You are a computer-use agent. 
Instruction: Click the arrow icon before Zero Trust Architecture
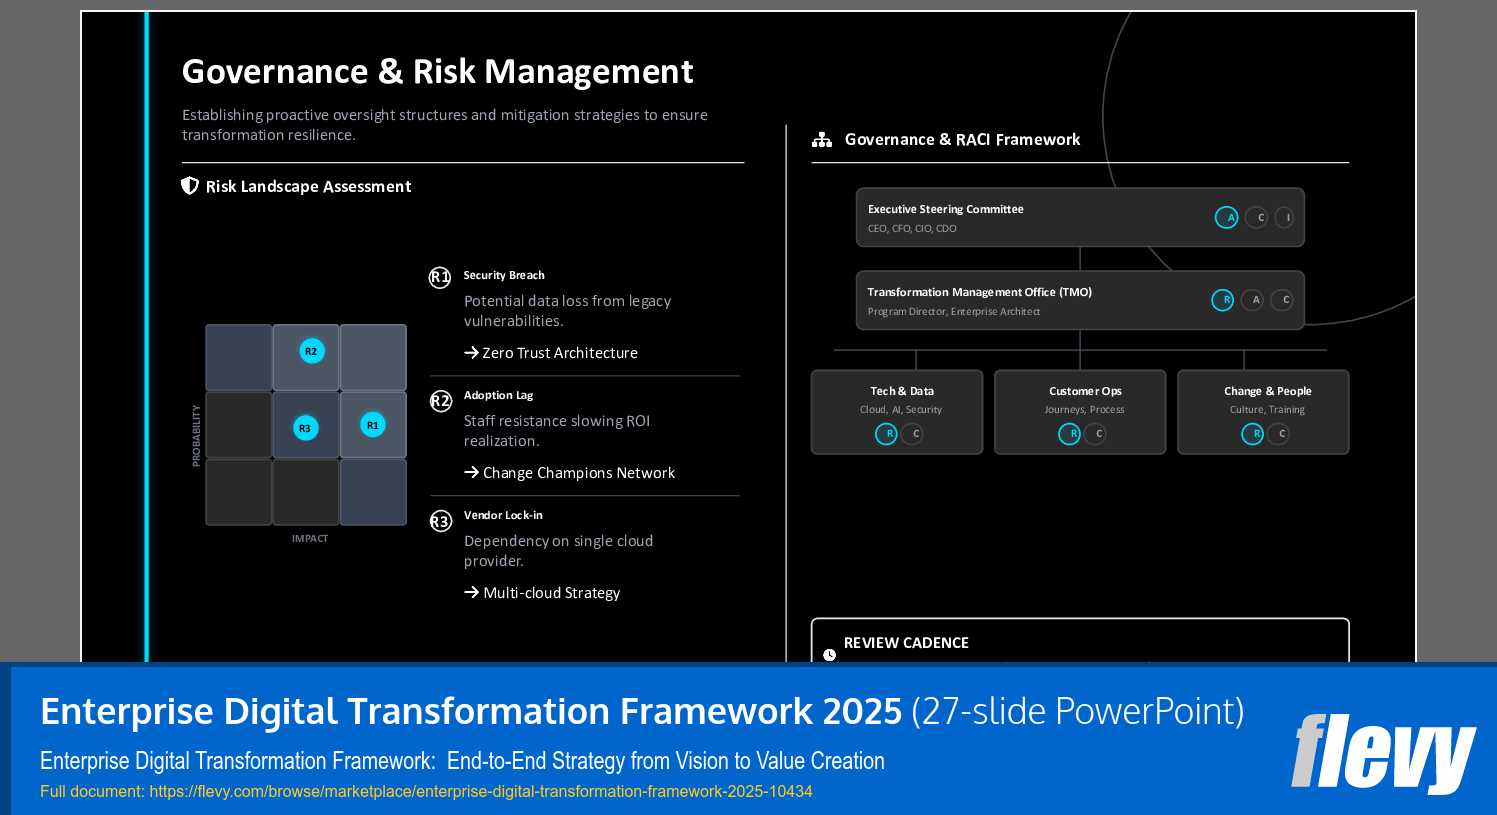470,352
